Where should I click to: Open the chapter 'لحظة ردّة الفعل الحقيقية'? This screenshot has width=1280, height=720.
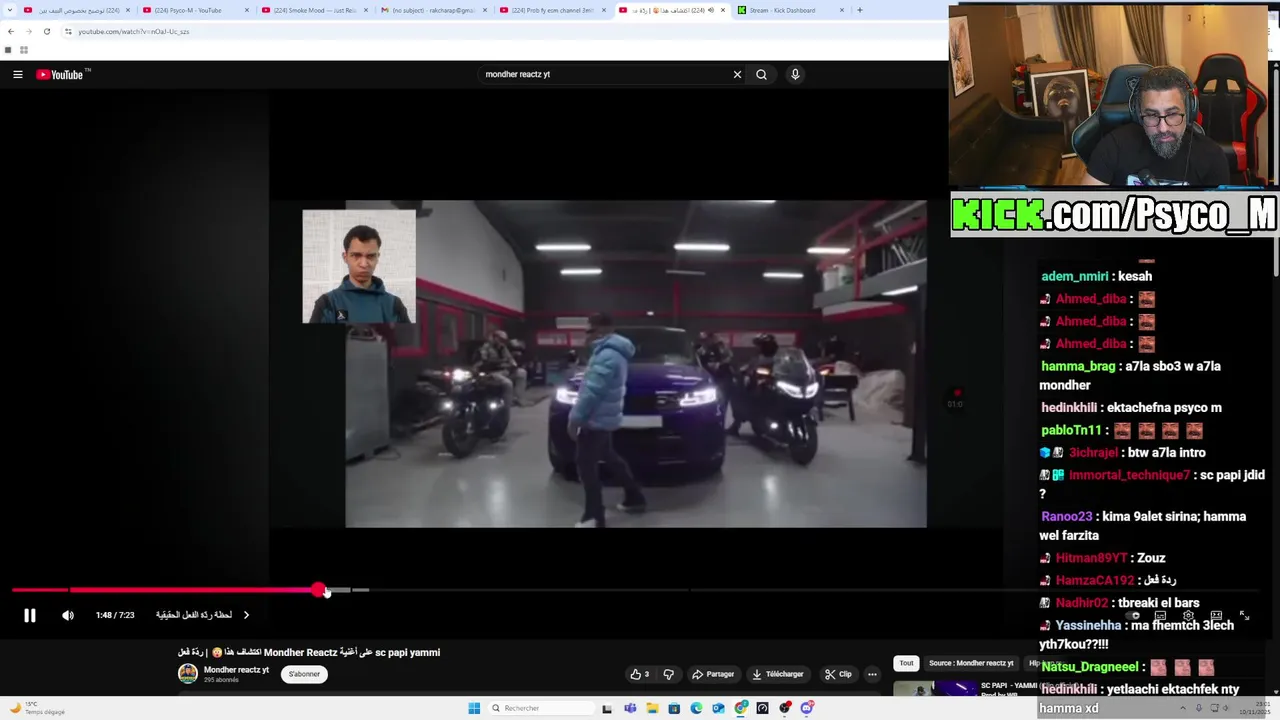coord(194,615)
